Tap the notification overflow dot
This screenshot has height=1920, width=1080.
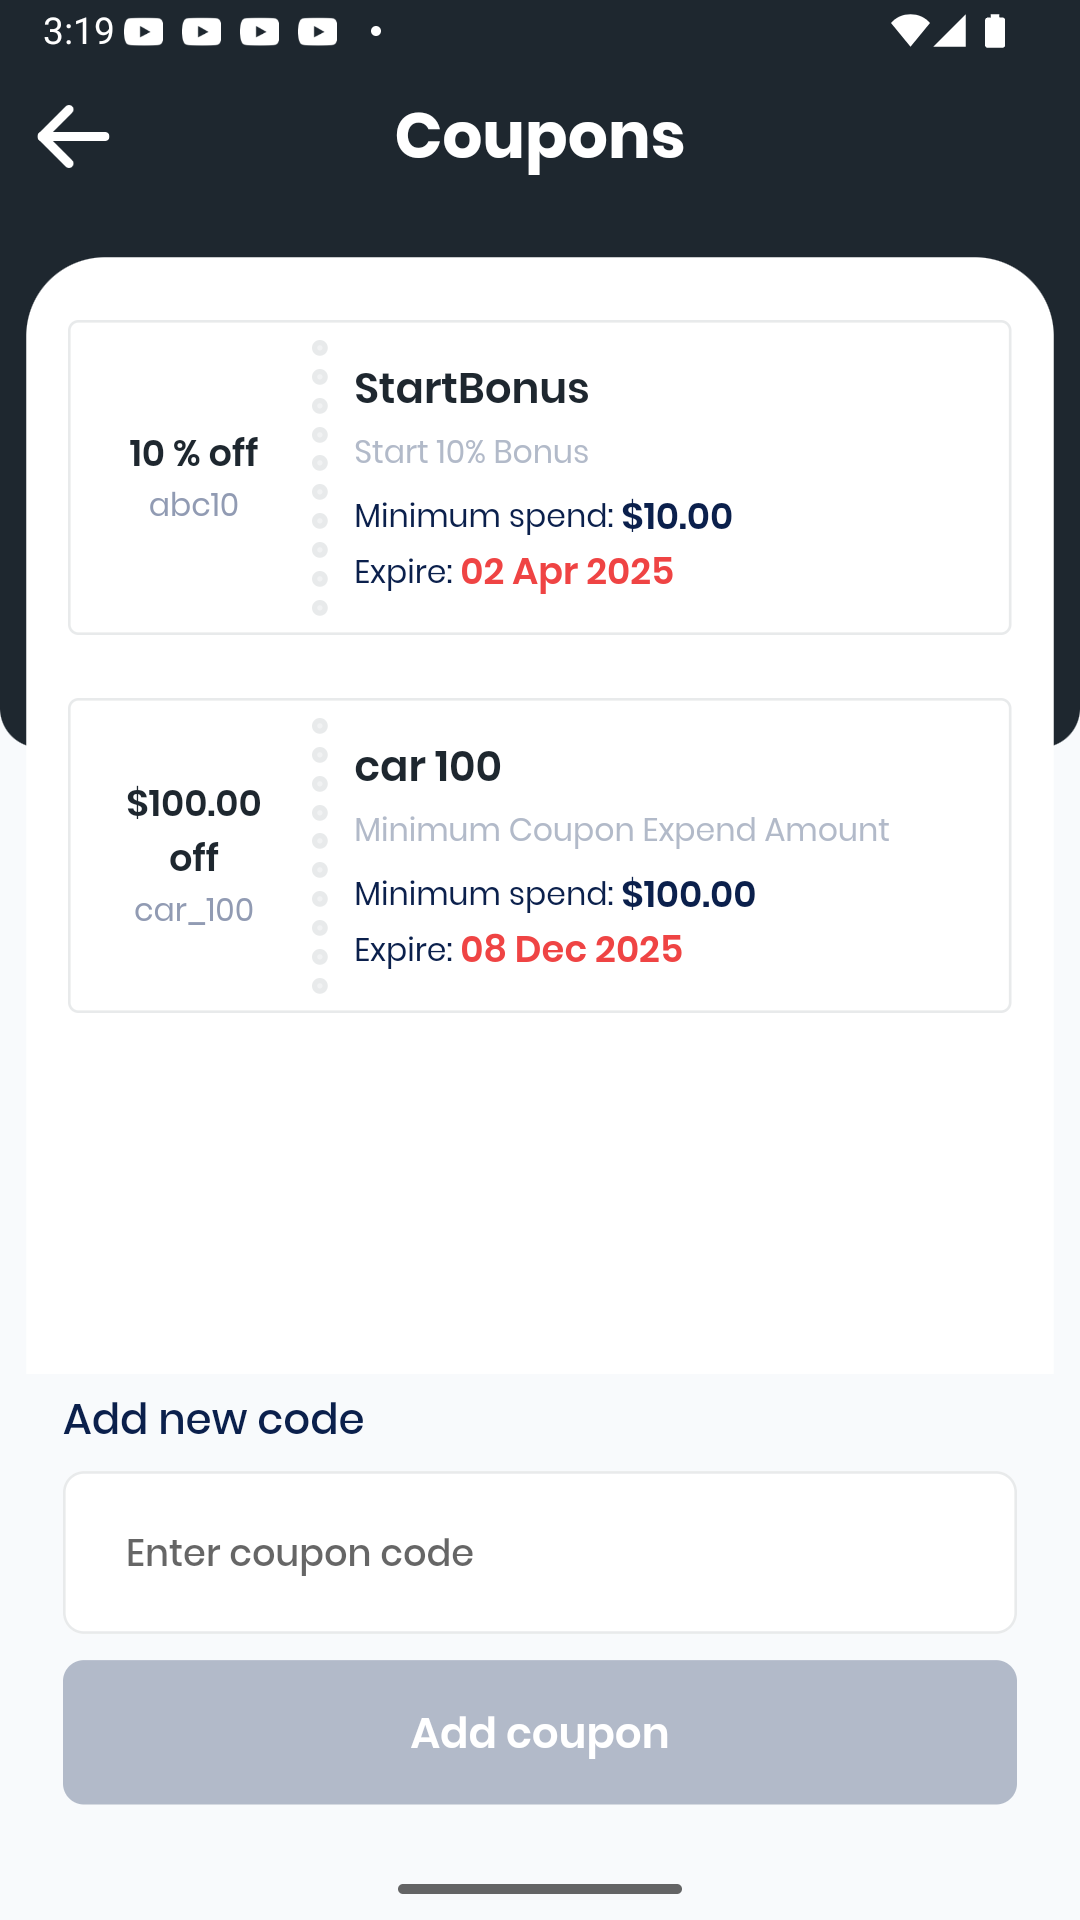click(376, 32)
